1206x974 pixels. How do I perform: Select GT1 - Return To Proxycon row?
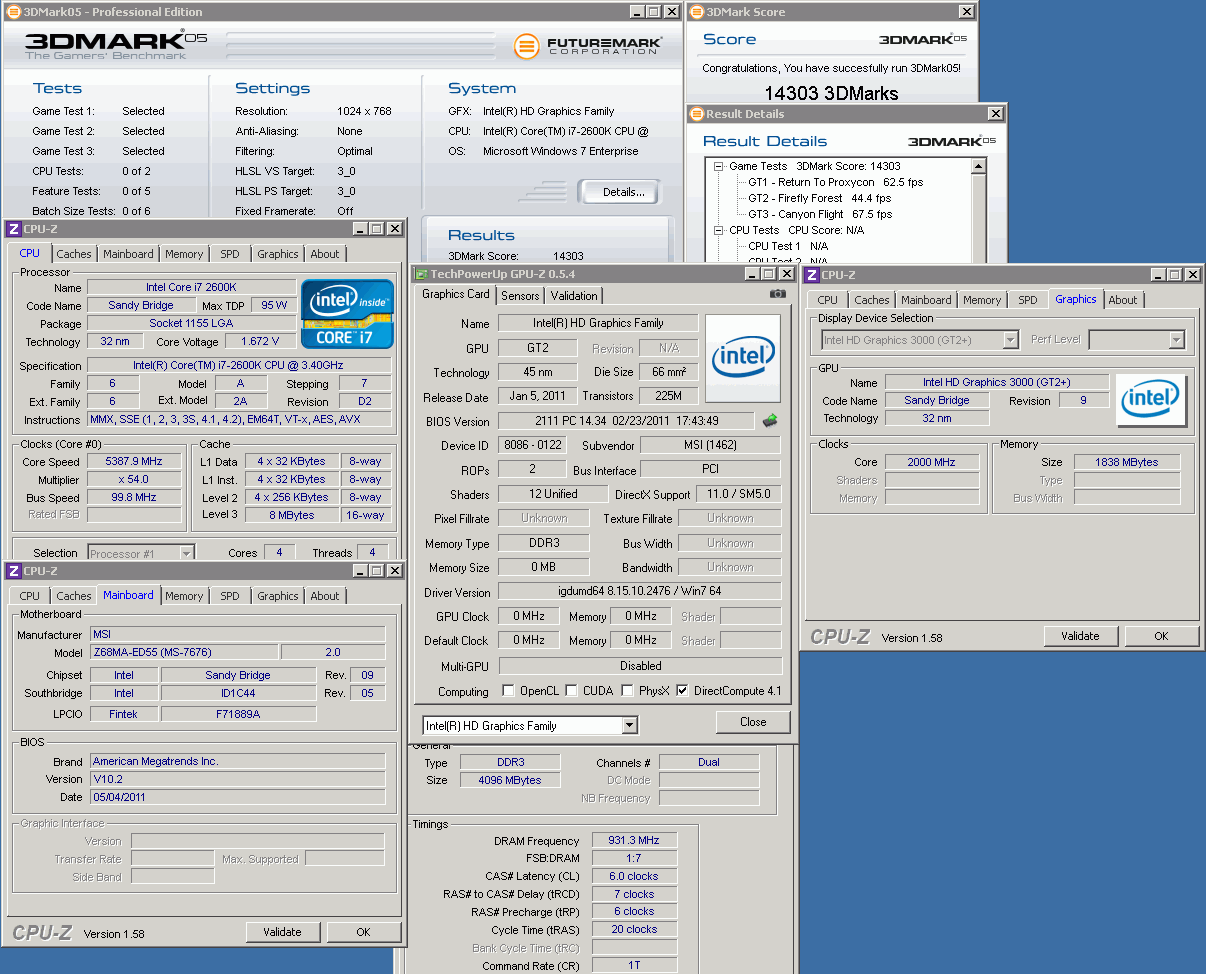click(836, 182)
